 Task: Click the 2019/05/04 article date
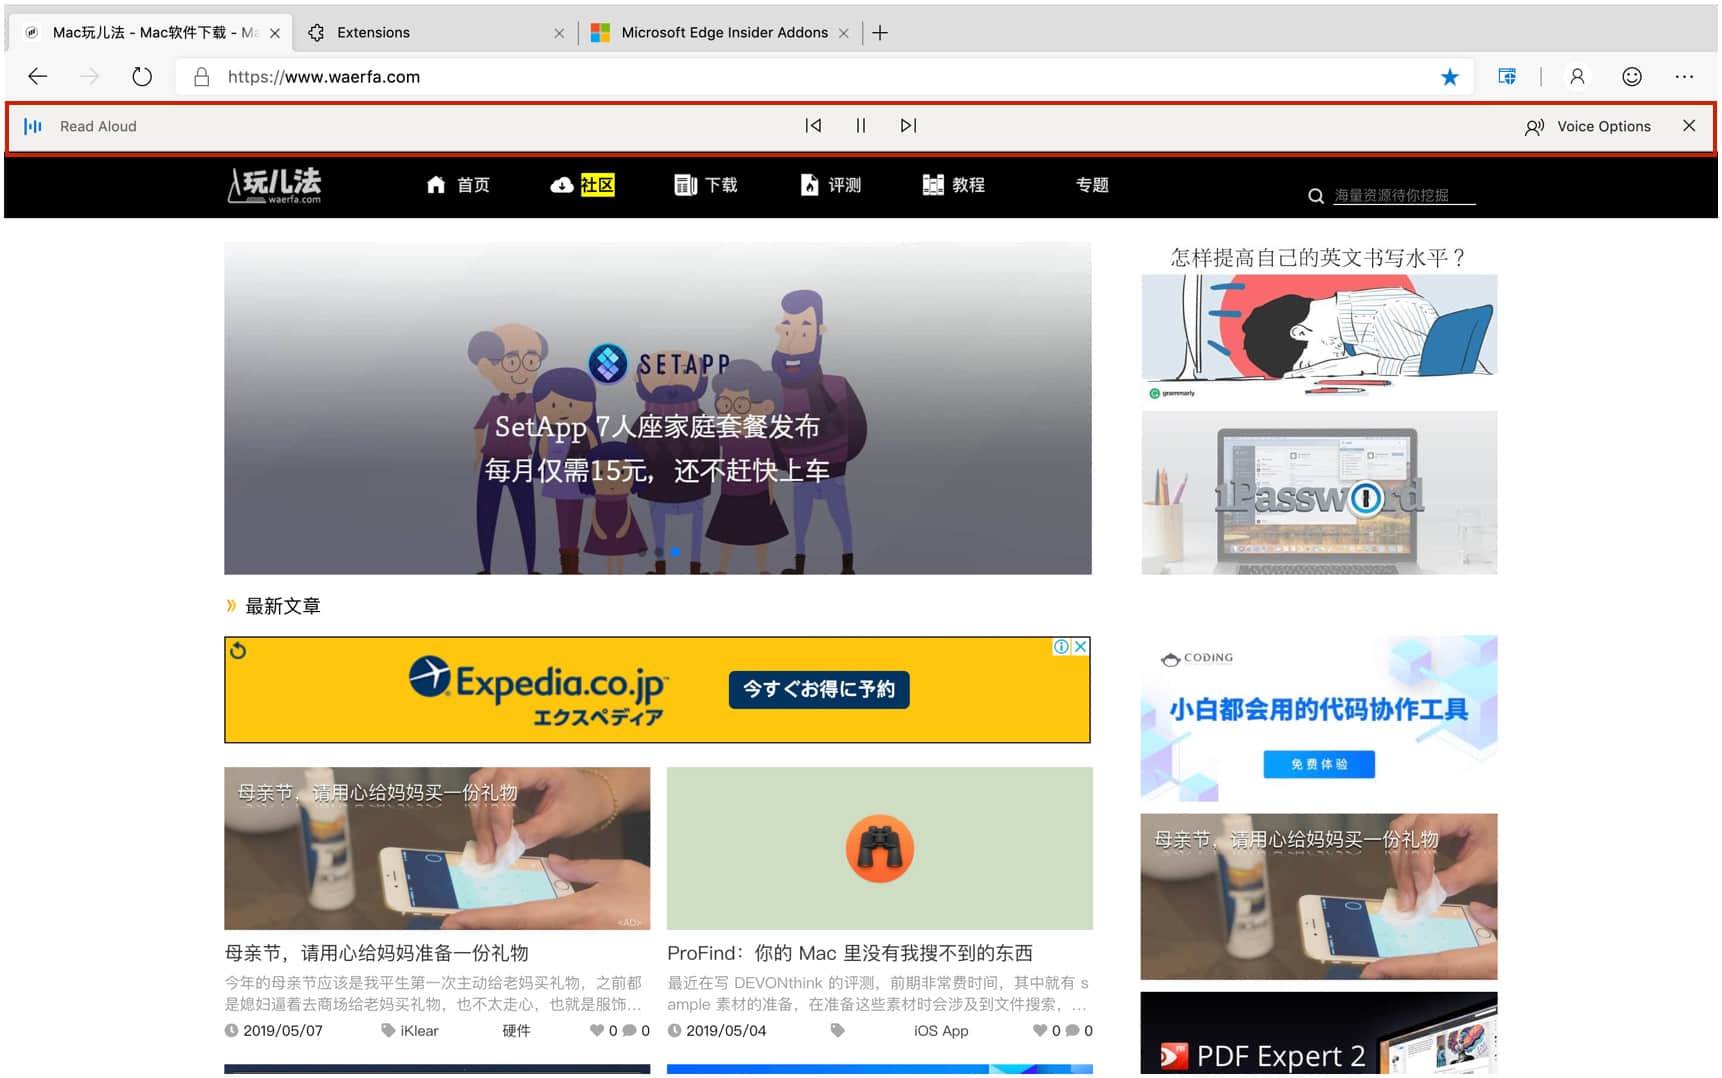tap(726, 1031)
